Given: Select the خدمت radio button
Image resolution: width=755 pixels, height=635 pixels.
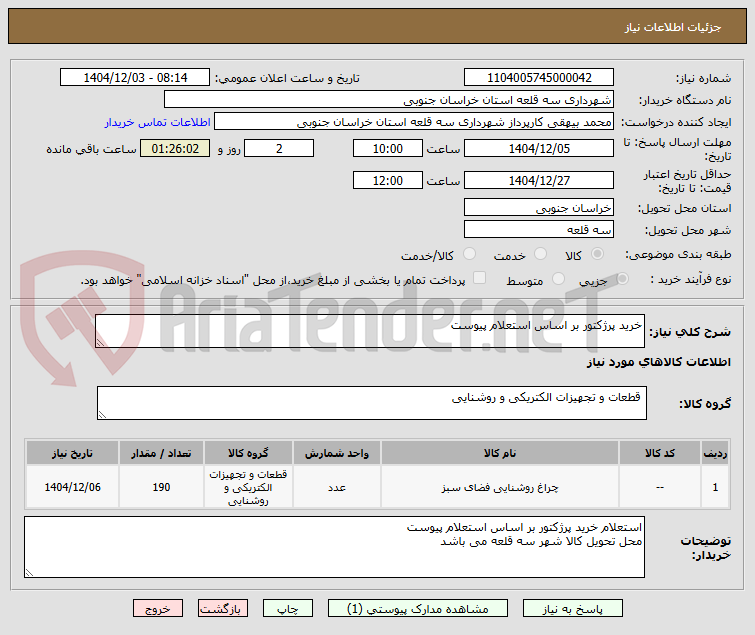Looking at the screenshot, I should pos(541,254).
